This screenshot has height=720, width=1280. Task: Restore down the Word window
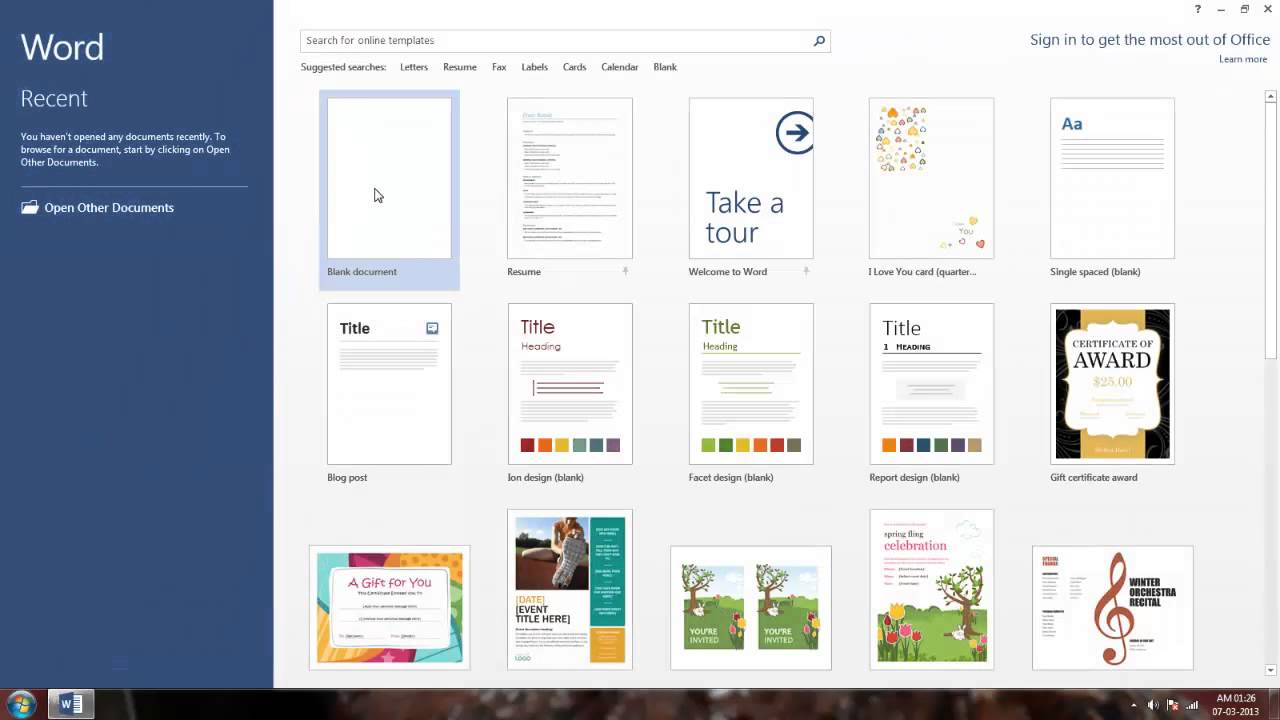(x=1245, y=10)
